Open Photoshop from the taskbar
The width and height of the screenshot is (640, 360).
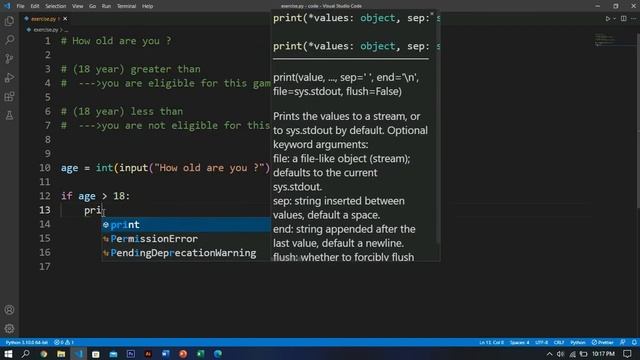(131, 354)
